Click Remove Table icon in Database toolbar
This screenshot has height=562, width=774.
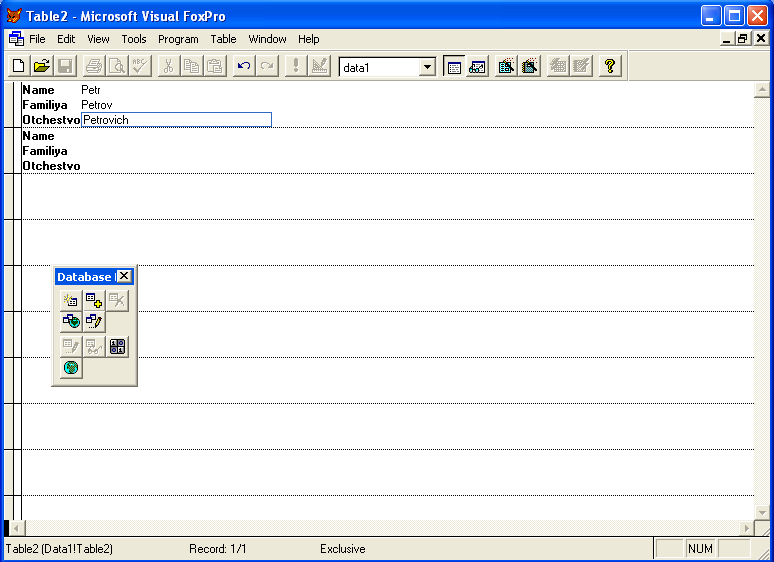(117, 300)
